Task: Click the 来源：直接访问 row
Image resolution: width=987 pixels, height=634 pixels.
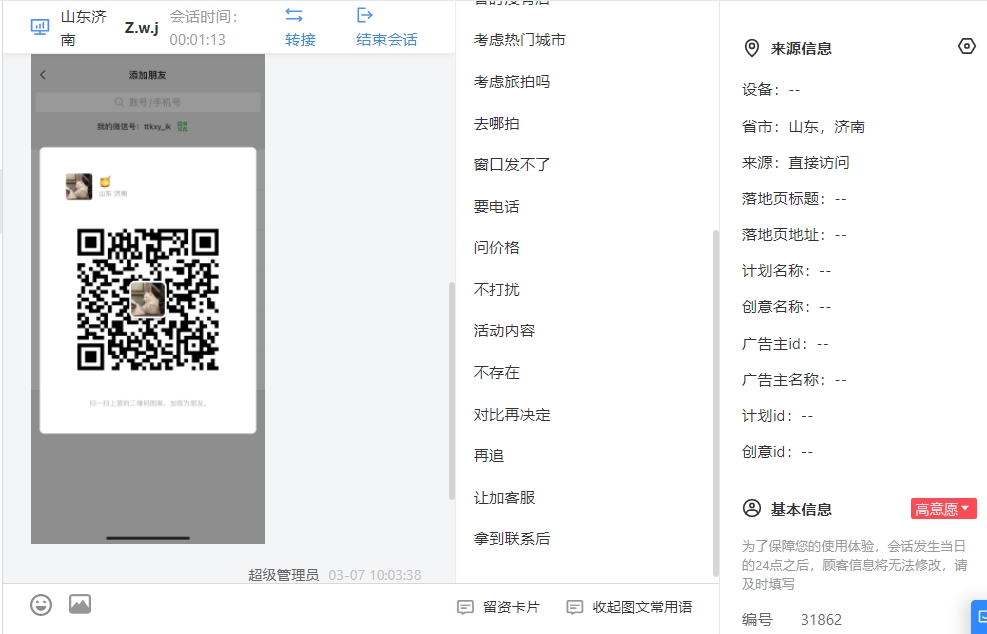Action: click(796, 163)
